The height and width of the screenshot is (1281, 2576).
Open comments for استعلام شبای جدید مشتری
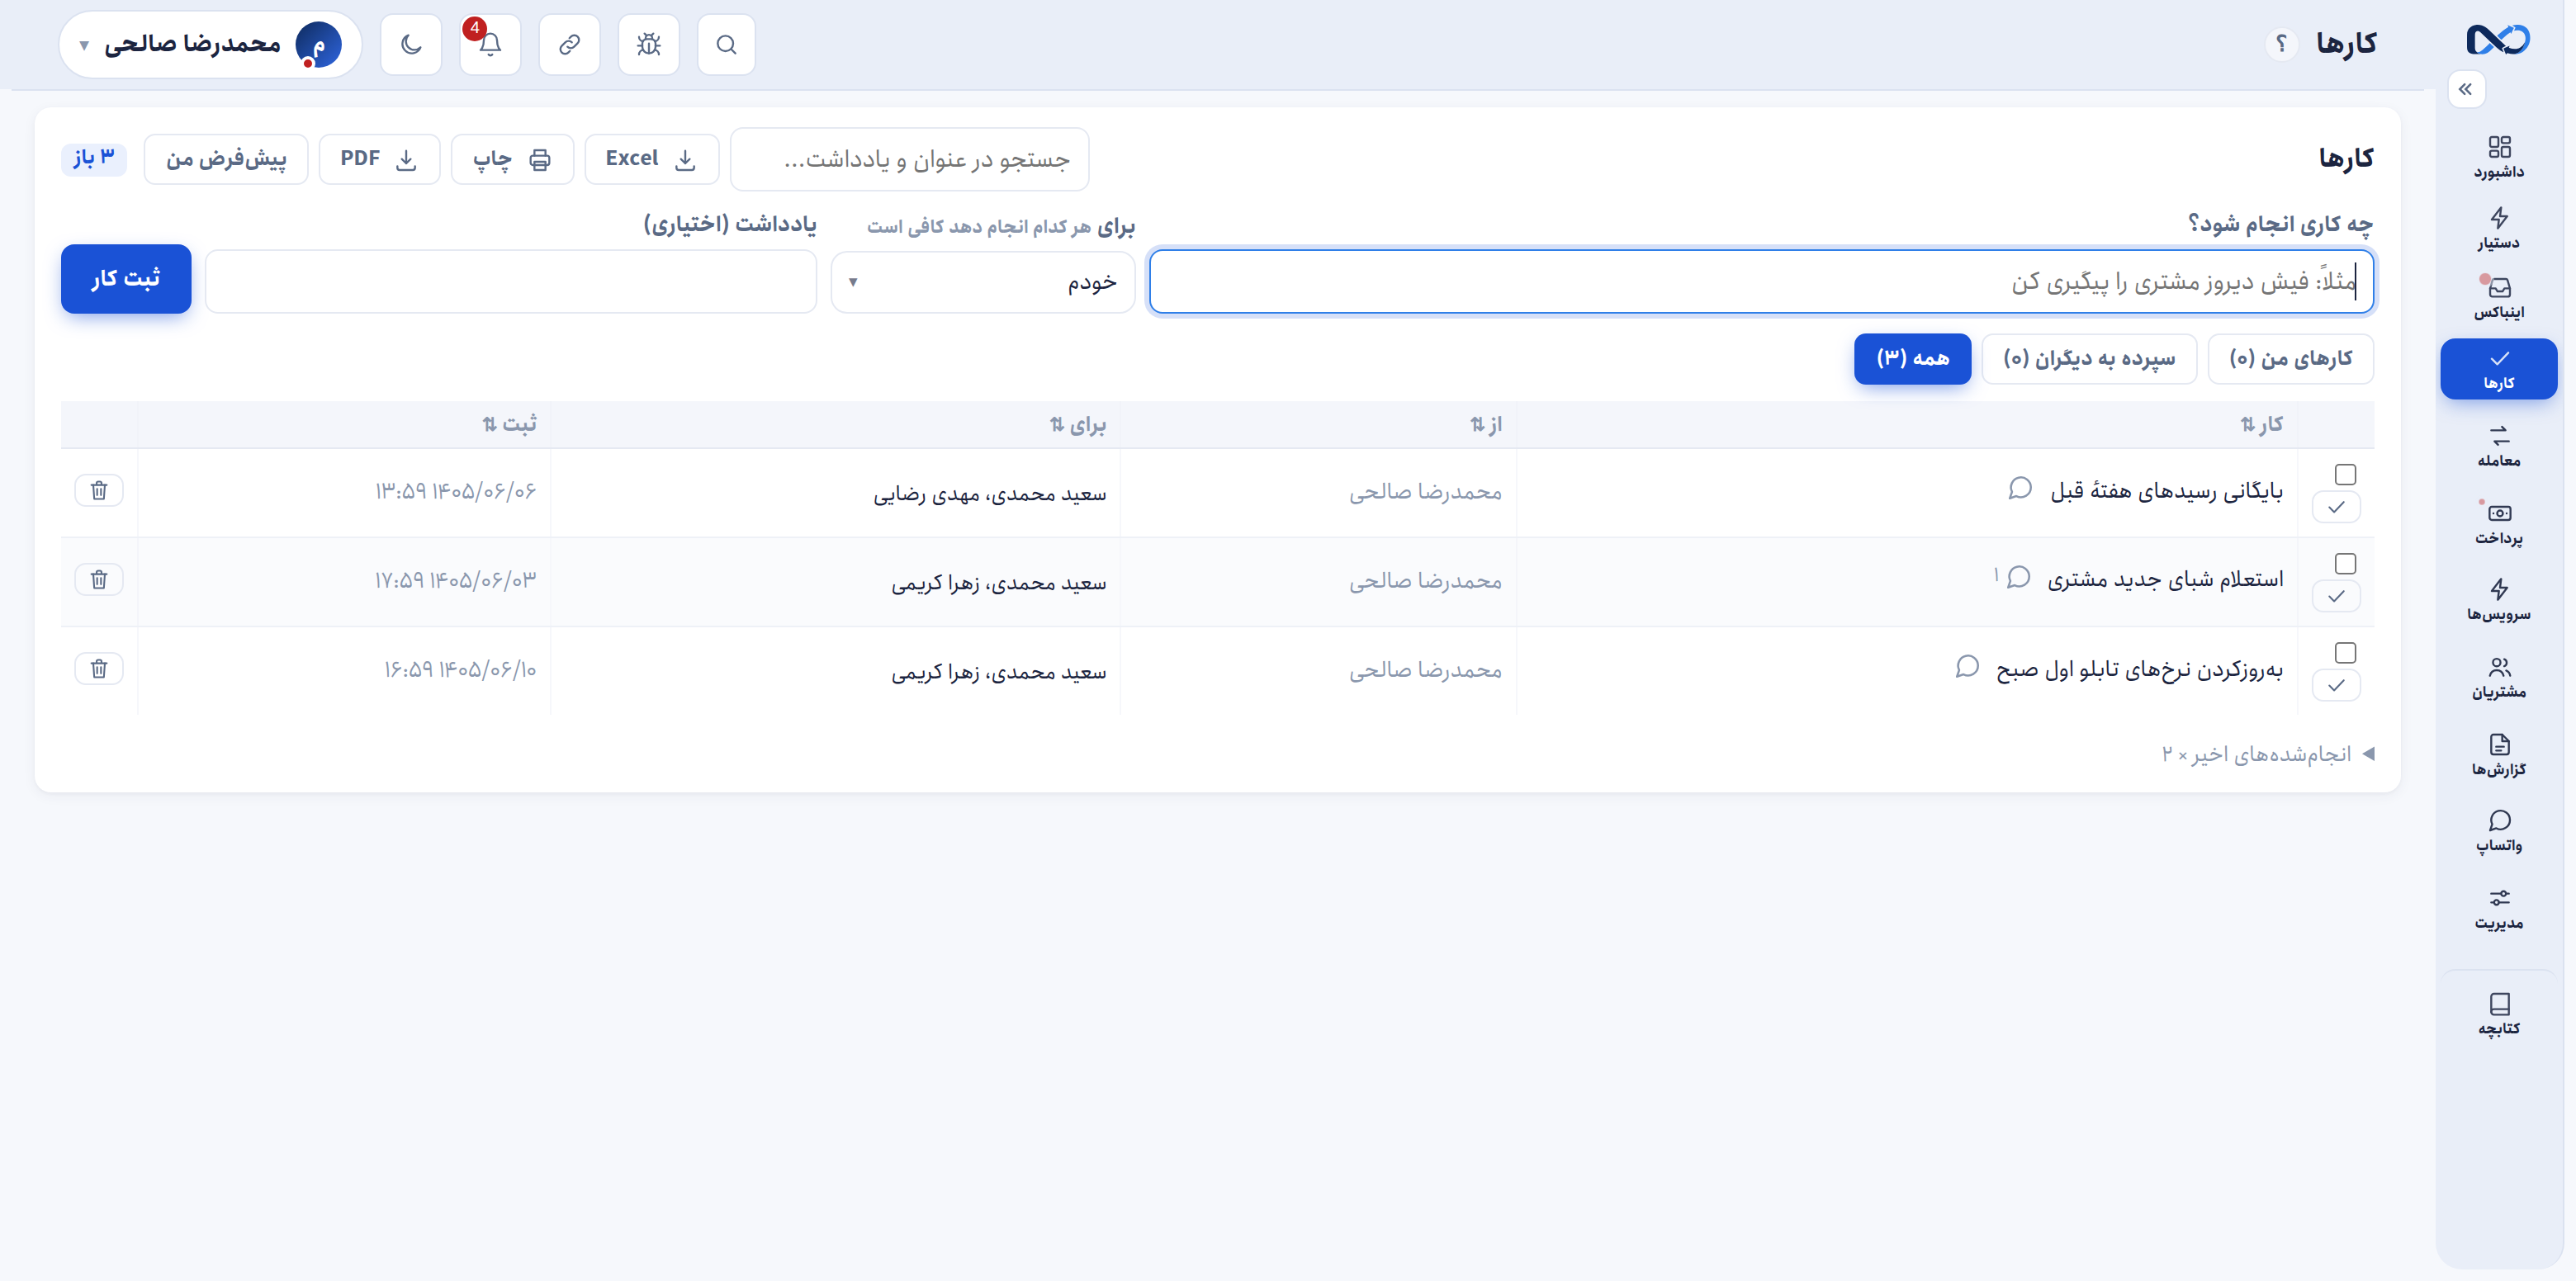point(2017,577)
